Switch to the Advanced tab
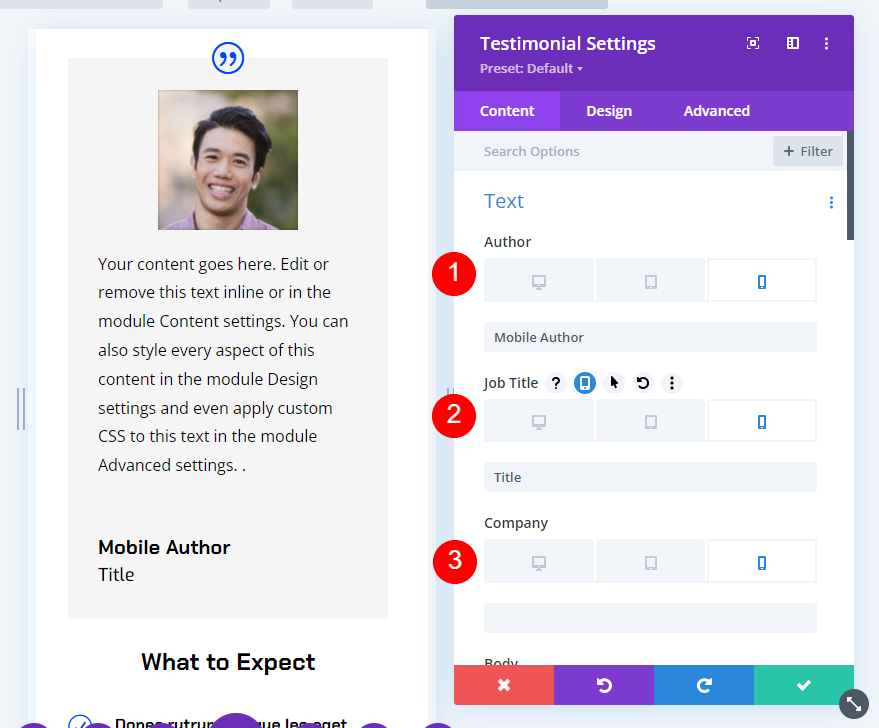This screenshot has width=879, height=728. 716,111
